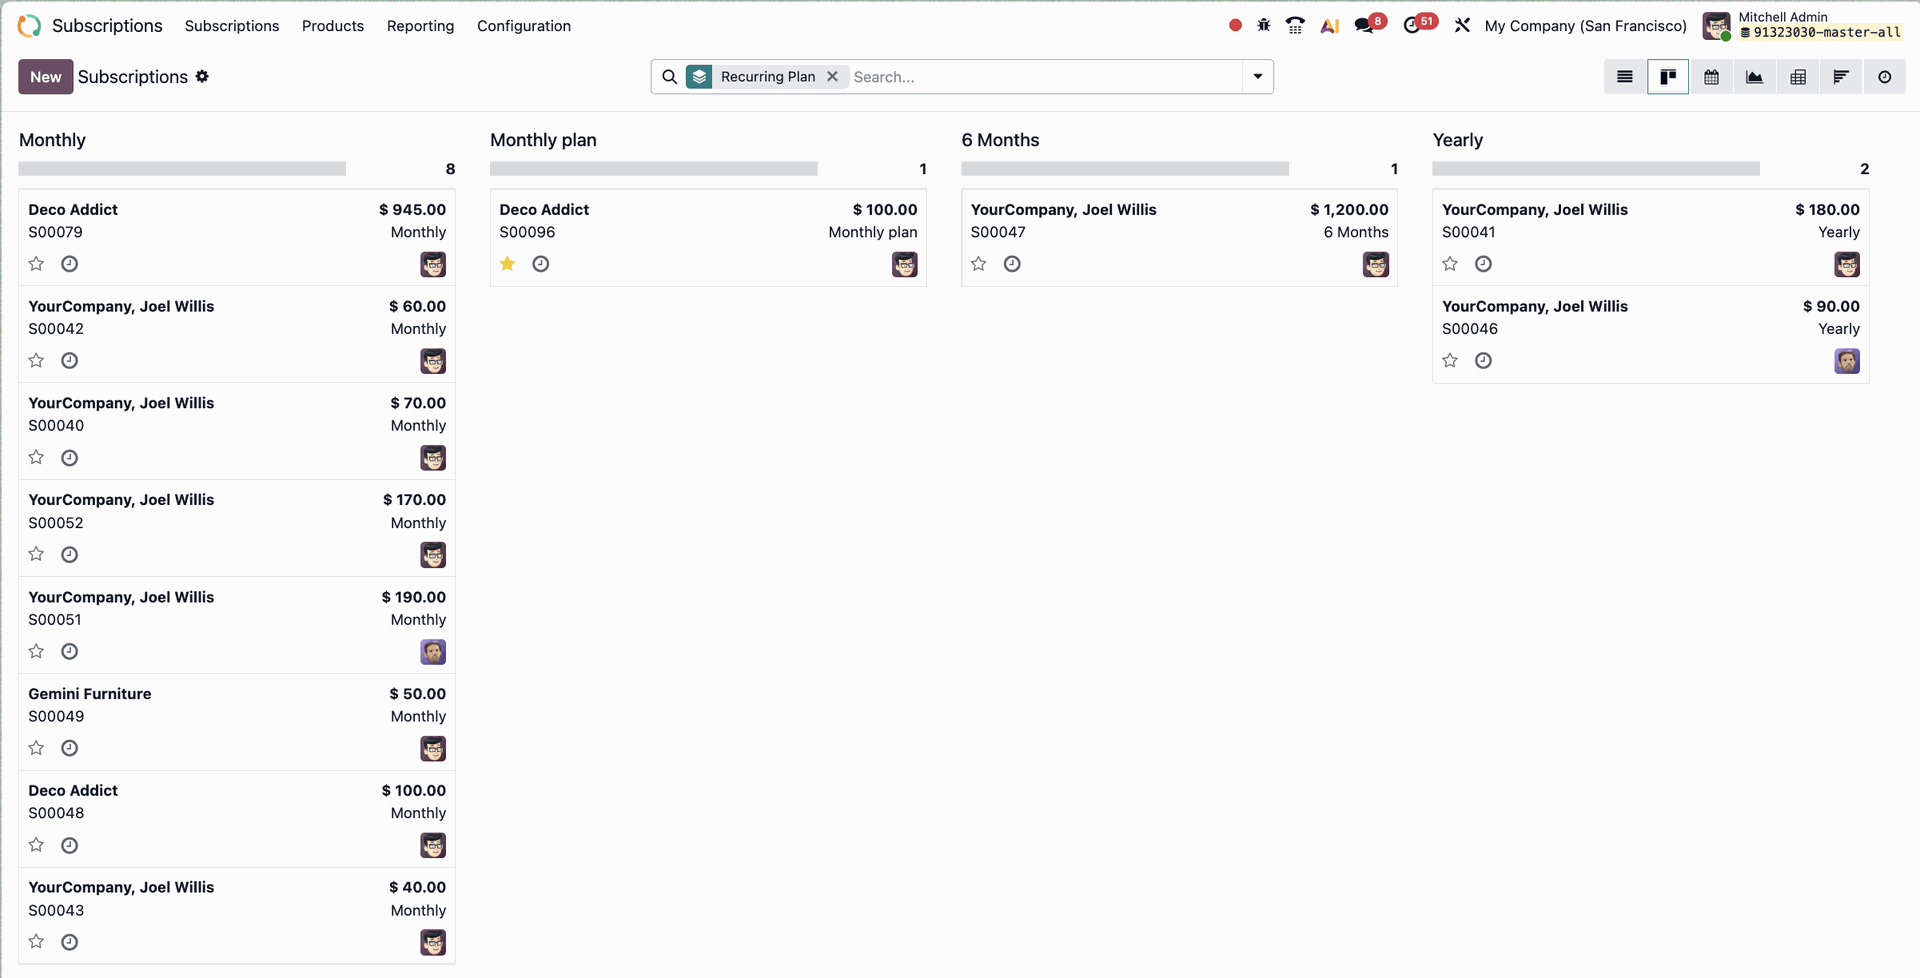Open company switcher My Company (San Francisco)

pos(1585,26)
